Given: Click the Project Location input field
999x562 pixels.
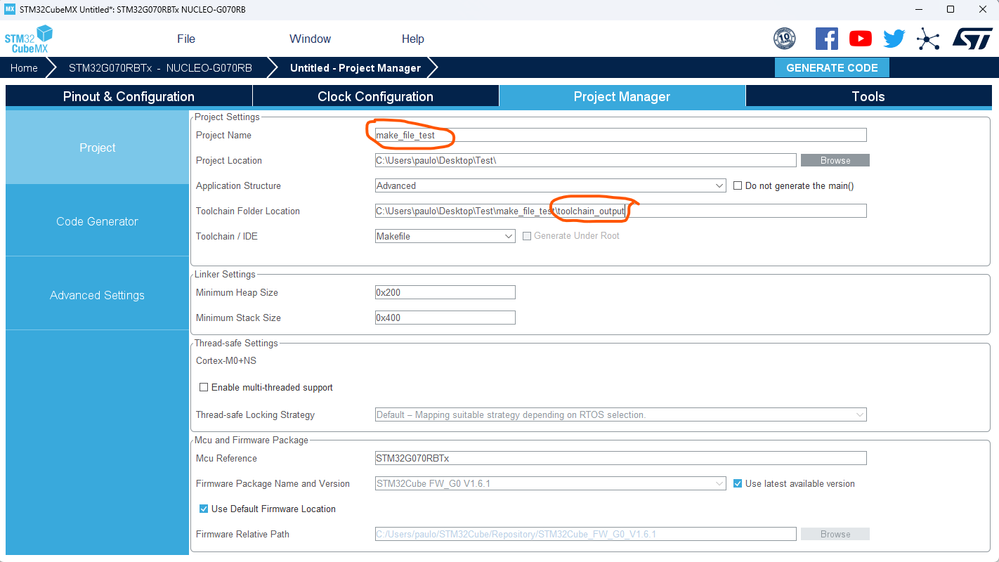Looking at the screenshot, I should point(586,161).
